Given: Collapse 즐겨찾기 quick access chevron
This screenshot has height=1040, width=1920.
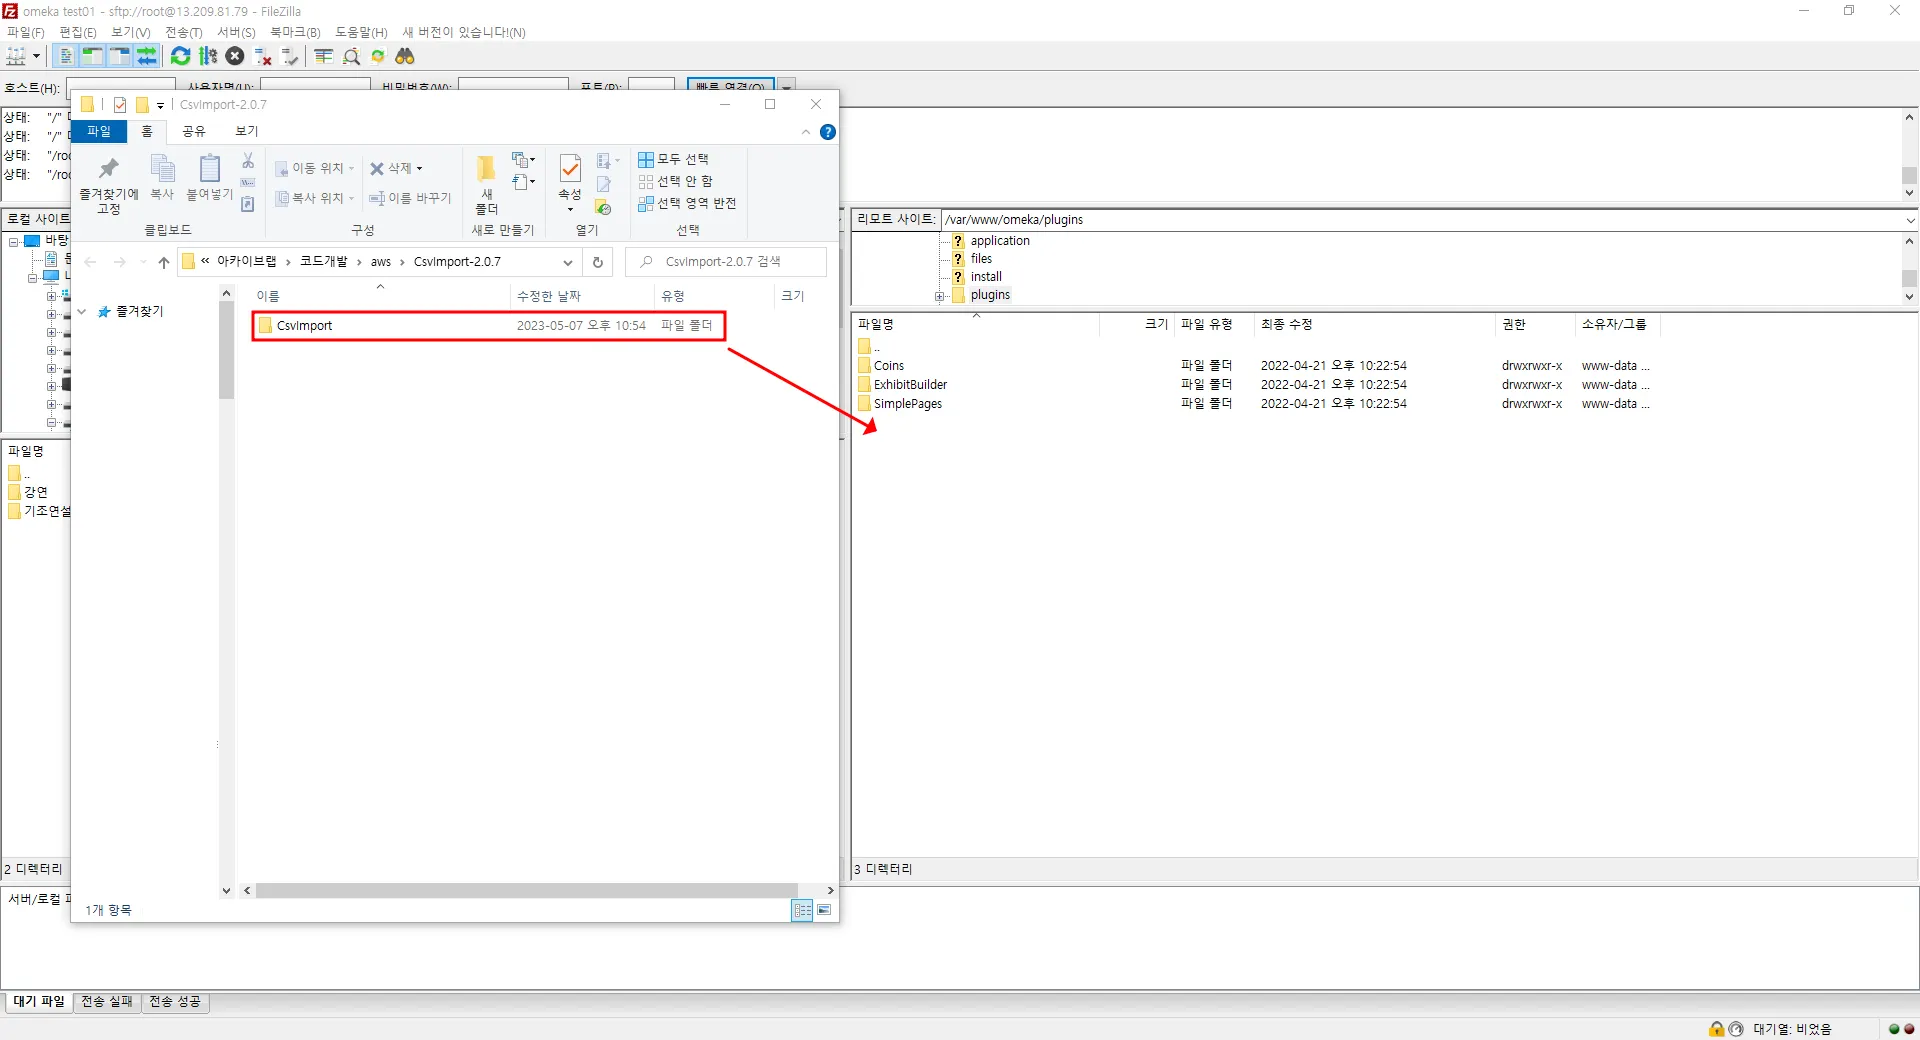Looking at the screenshot, I should coord(82,312).
